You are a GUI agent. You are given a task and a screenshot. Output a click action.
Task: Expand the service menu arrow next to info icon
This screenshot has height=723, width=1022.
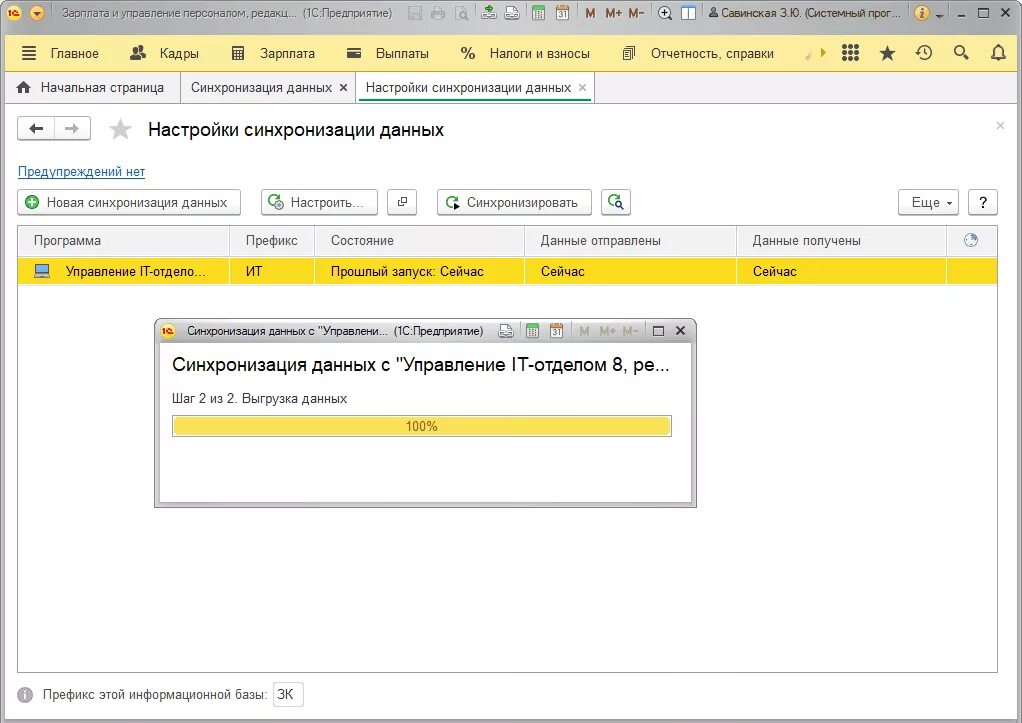click(939, 15)
